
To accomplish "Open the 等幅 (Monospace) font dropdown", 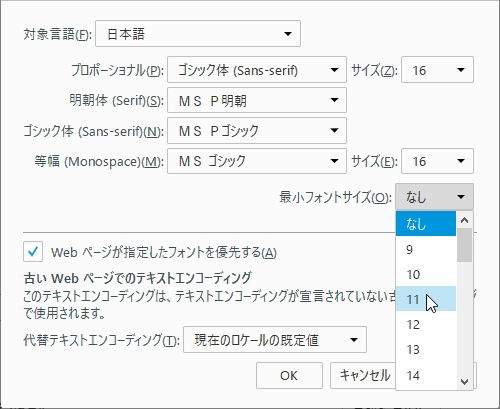I will click(x=257, y=161).
